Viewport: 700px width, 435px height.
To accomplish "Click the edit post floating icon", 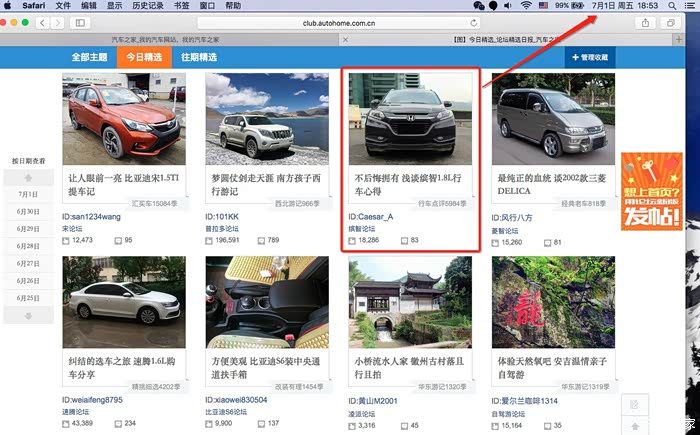I will click(x=634, y=405).
